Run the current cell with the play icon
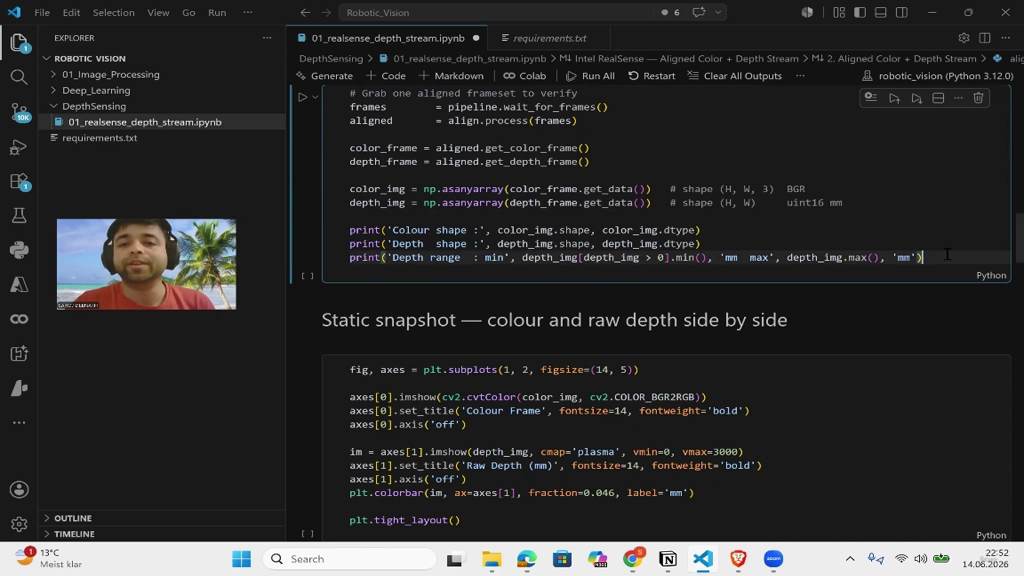Screen dimensions: 1024x576 click(x=302, y=97)
